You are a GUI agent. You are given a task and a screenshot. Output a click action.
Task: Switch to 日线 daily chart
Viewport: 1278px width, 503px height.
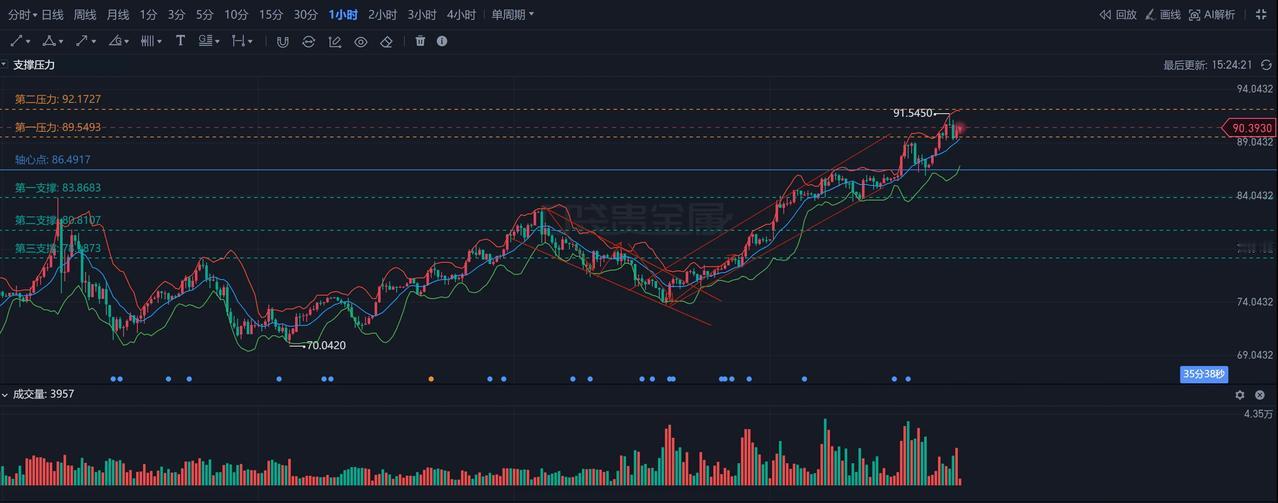(52, 15)
